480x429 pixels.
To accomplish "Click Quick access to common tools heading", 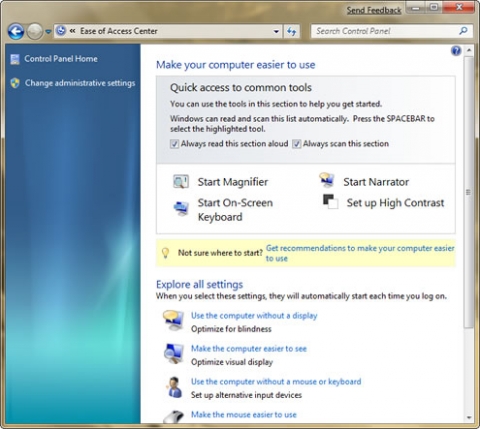I will 241,88.
